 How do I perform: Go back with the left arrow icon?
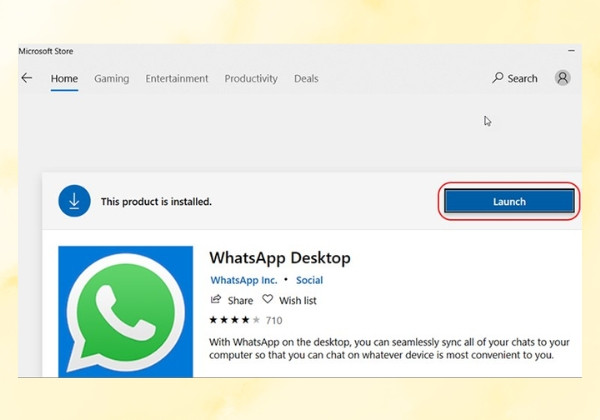(27, 78)
